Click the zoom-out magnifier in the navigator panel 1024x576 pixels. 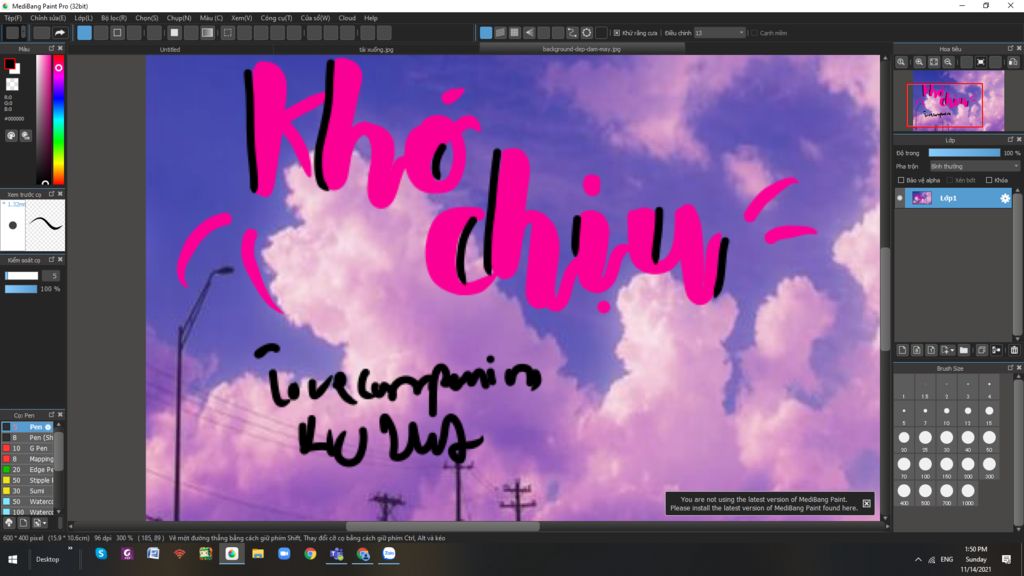coord(948,62)
